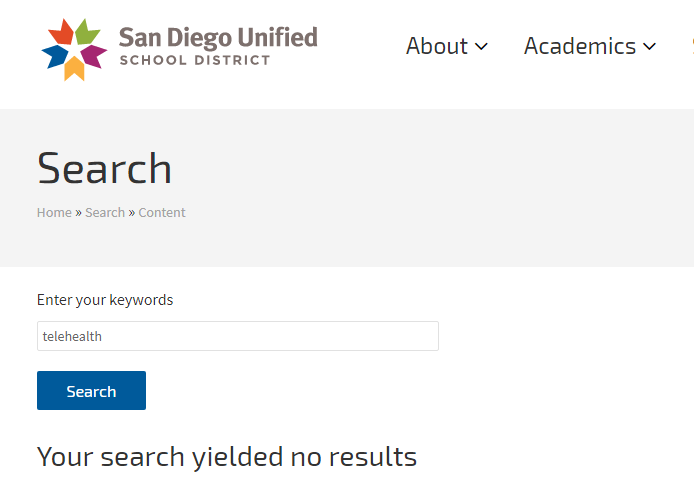Click the no results message heading

point(227,457)
